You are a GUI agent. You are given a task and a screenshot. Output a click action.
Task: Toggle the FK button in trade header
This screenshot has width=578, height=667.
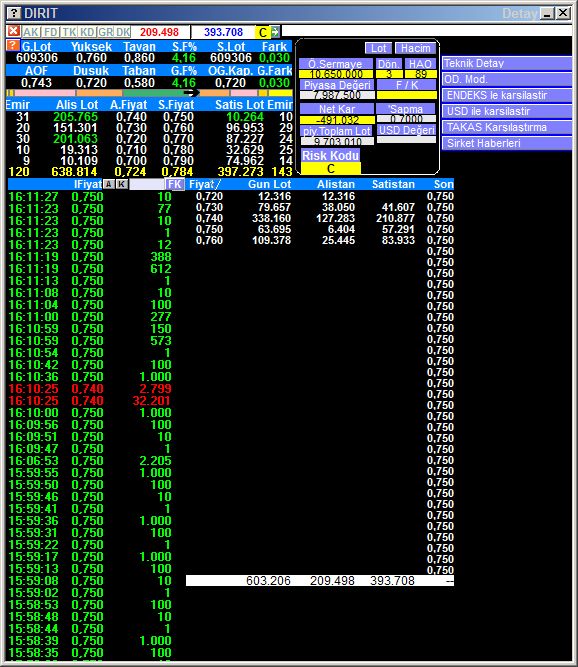click(175, 184)
